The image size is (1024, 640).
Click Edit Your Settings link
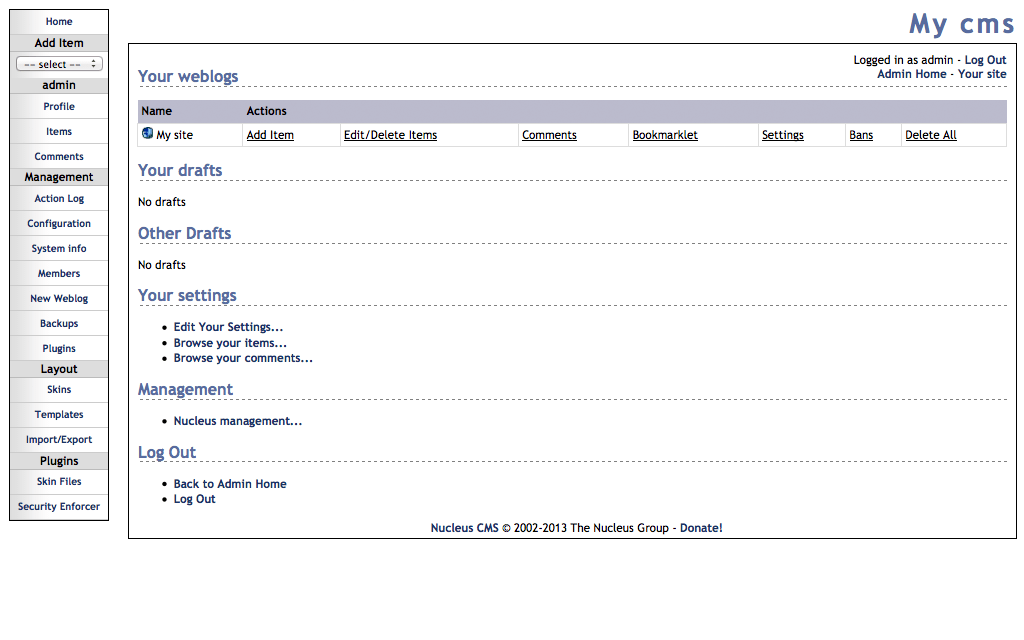pos(228,326)
